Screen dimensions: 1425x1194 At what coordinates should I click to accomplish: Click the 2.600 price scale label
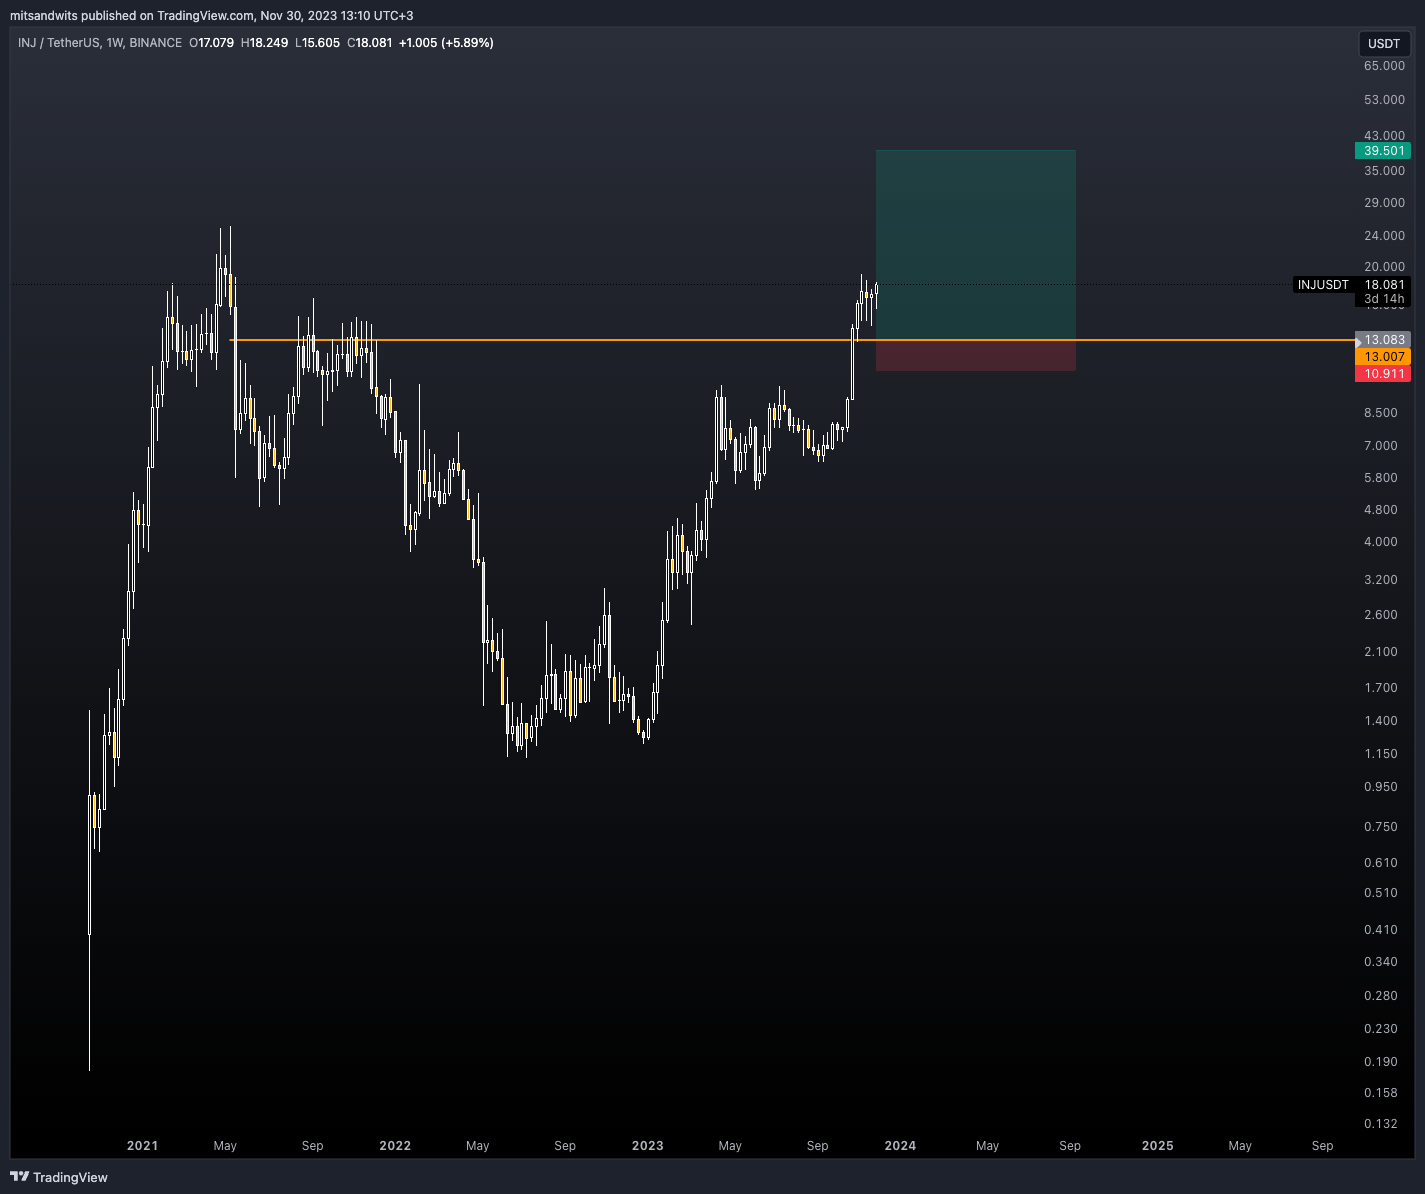1381,615
